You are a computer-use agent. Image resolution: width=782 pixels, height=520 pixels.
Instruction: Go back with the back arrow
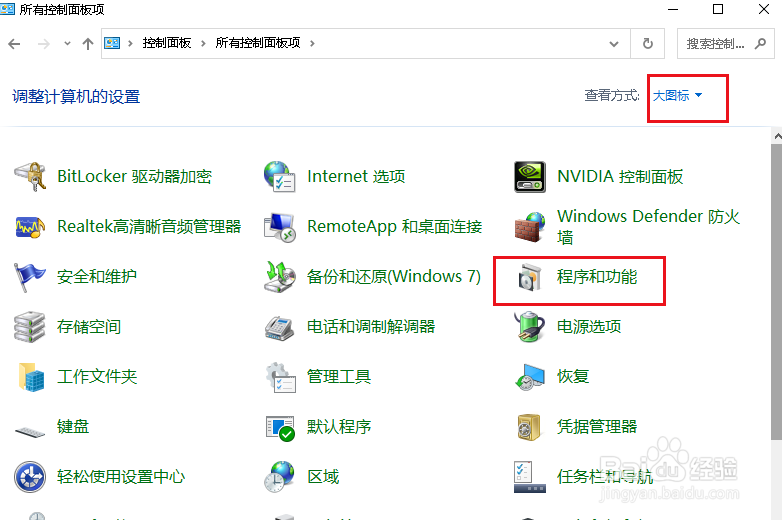click(14, 44)
